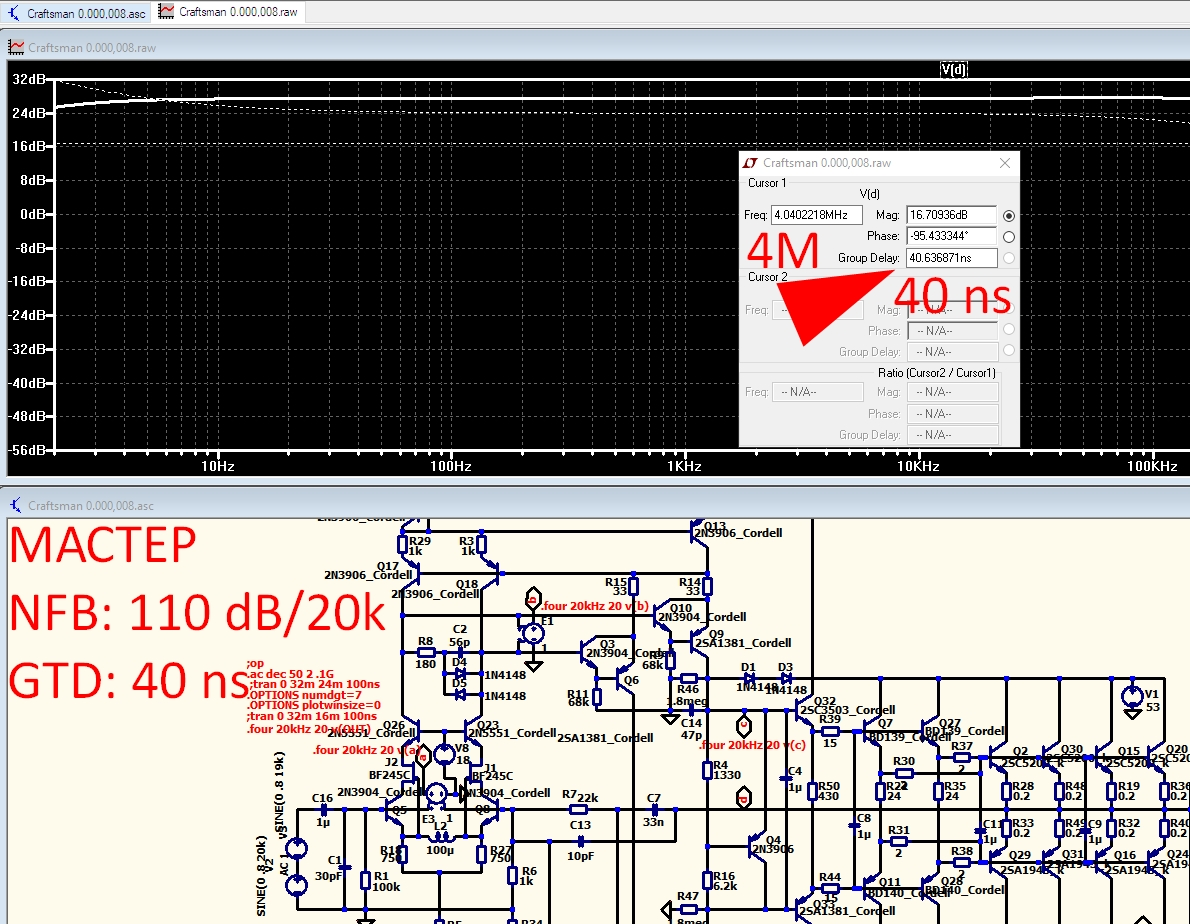
Task: Click the E1 controlled source symbol
Action: click(533, 631)
